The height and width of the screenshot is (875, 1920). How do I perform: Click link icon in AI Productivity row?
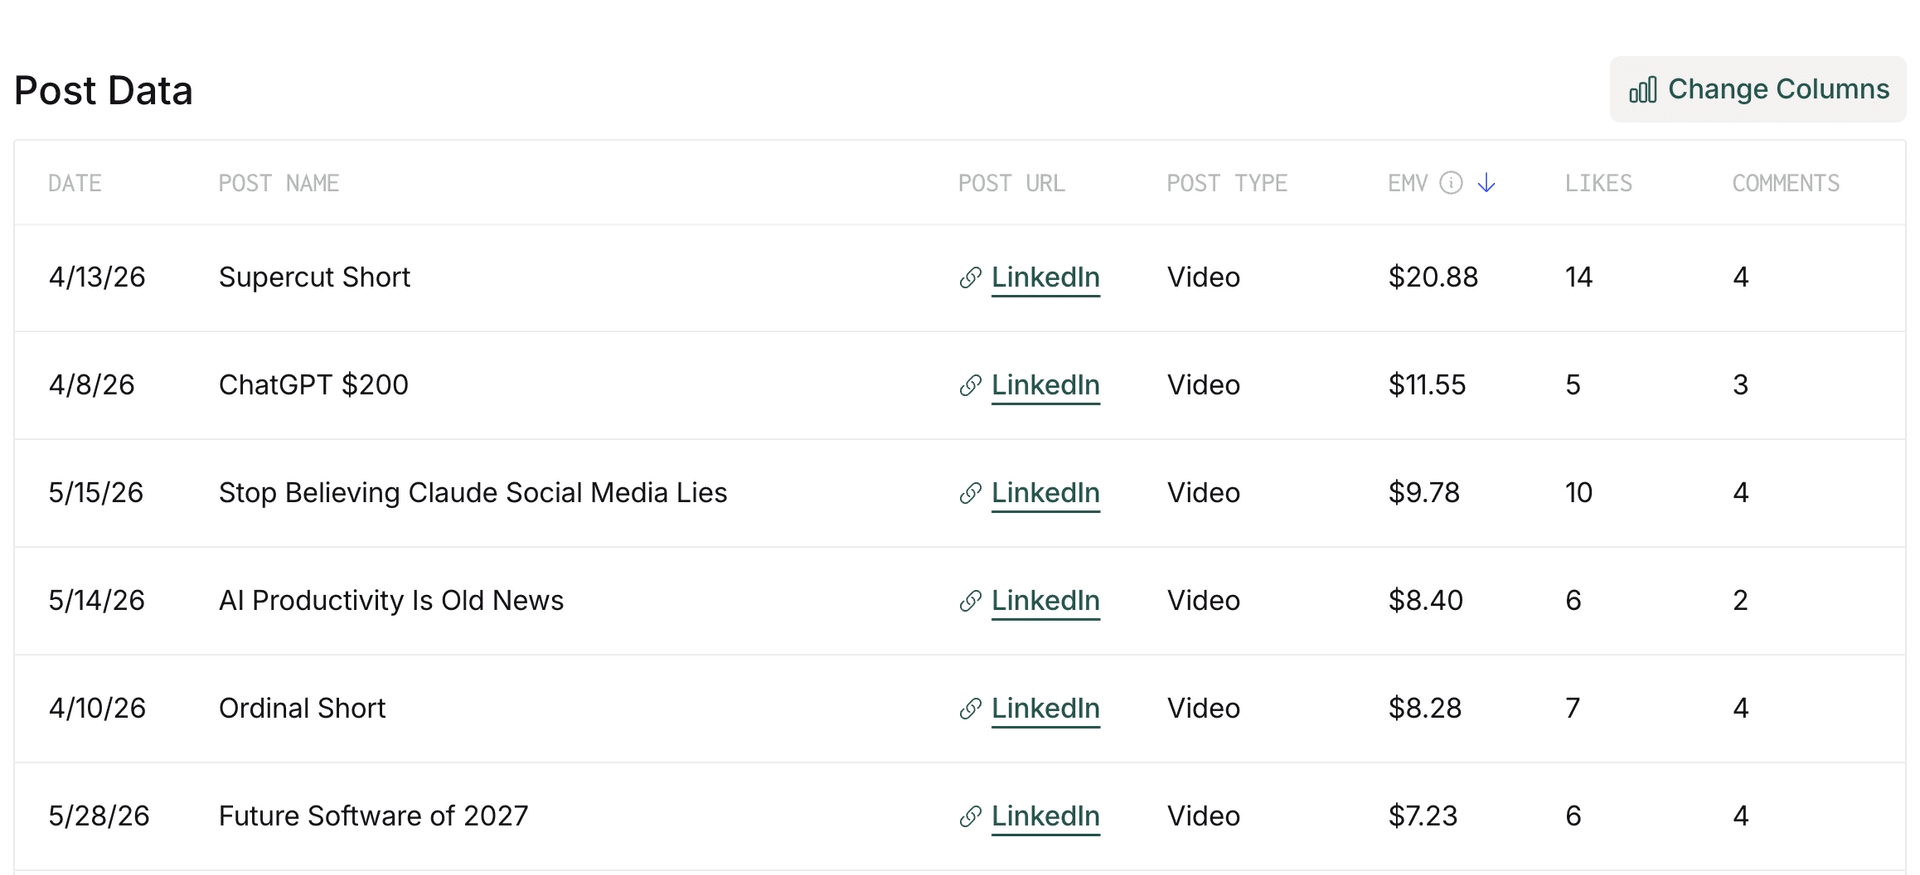tap(970, 601)
